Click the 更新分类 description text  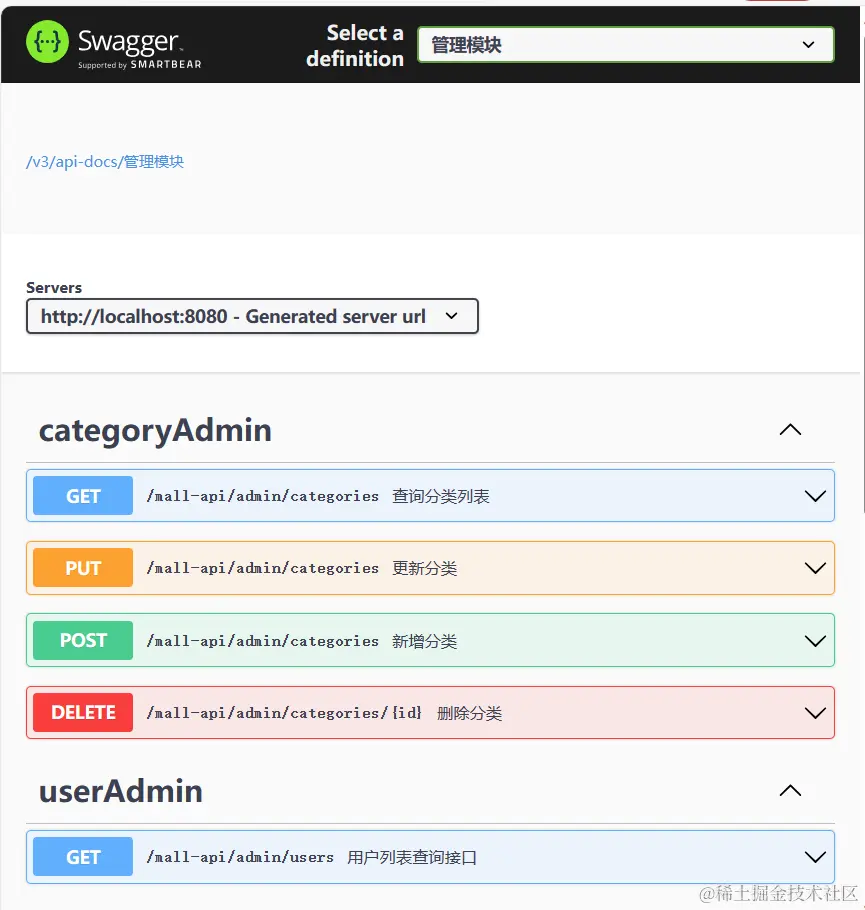pyautogui.click(x=424, y=568)
